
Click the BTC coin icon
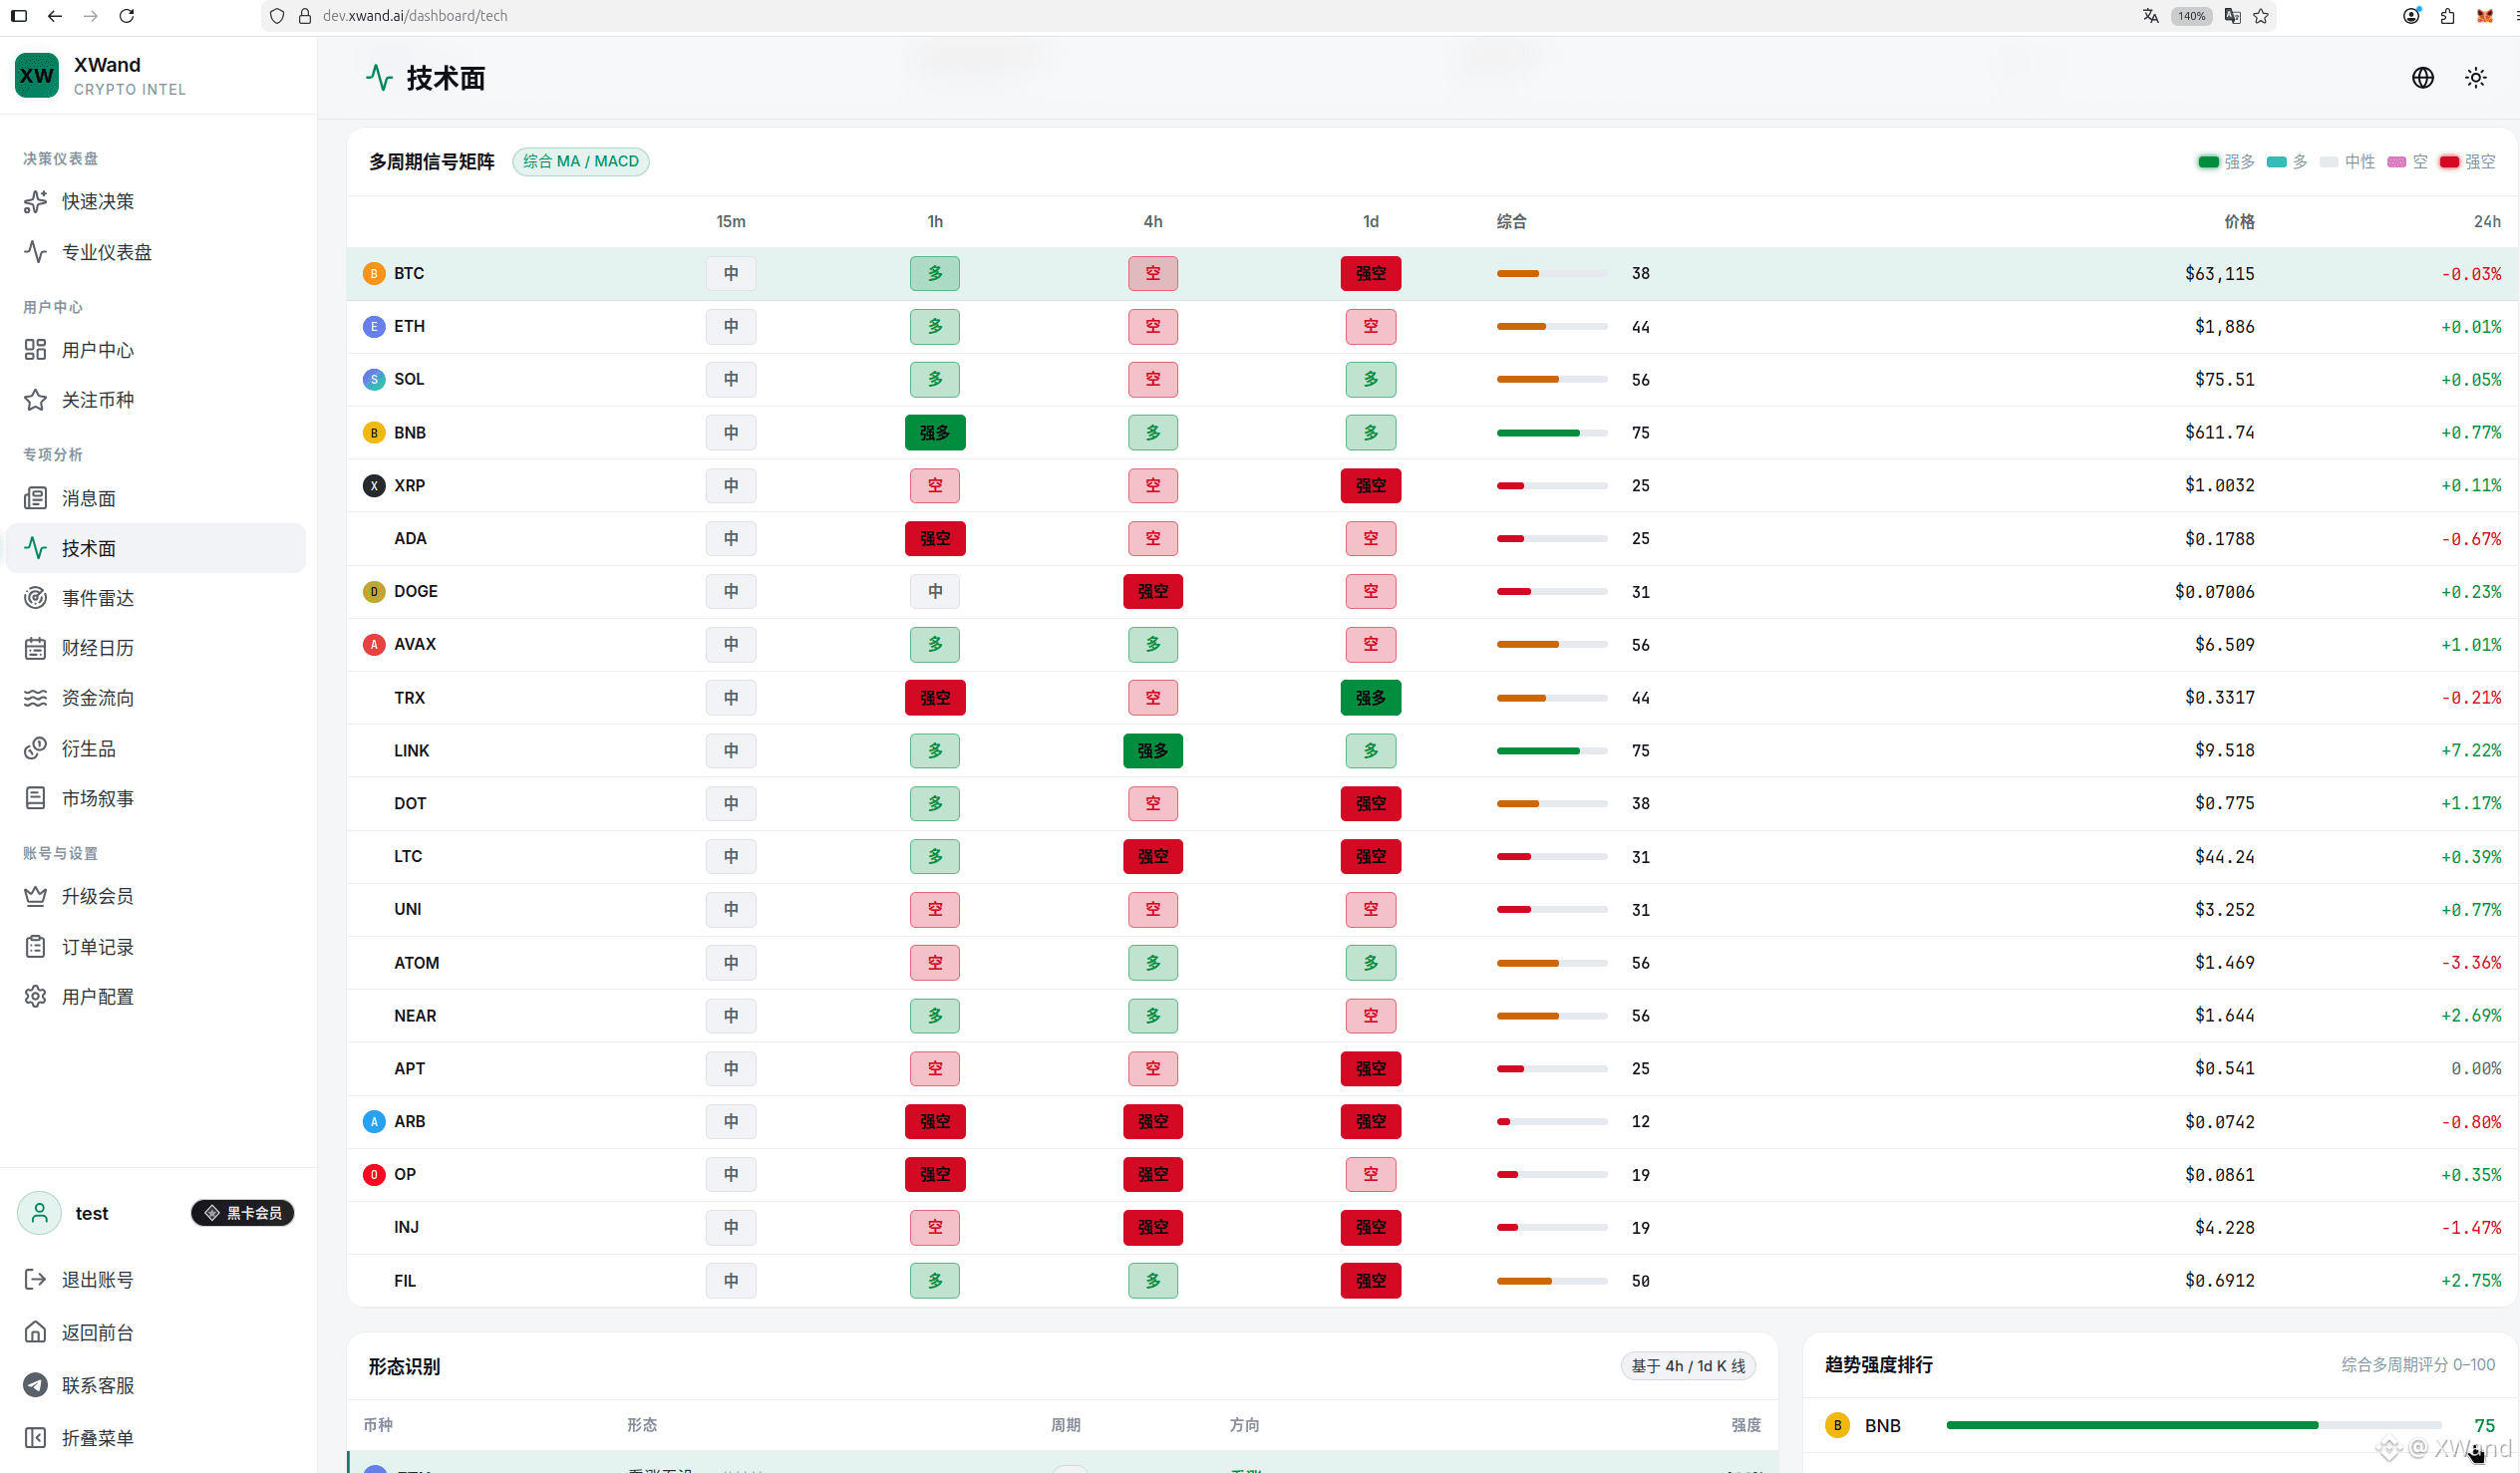[x=374, y=274]
